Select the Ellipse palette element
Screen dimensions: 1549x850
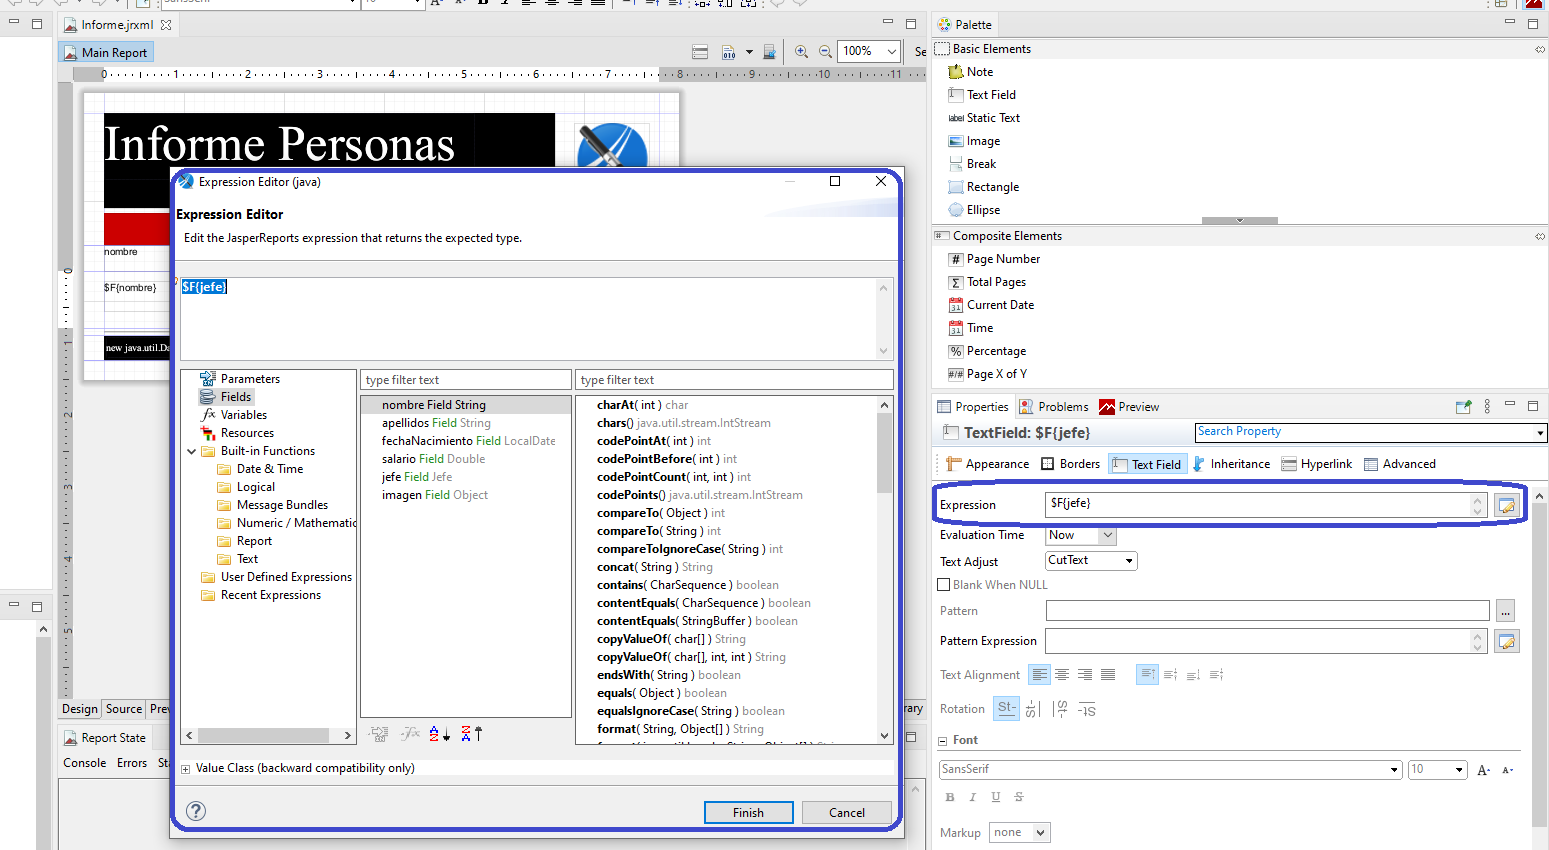[x=982, y=210]
